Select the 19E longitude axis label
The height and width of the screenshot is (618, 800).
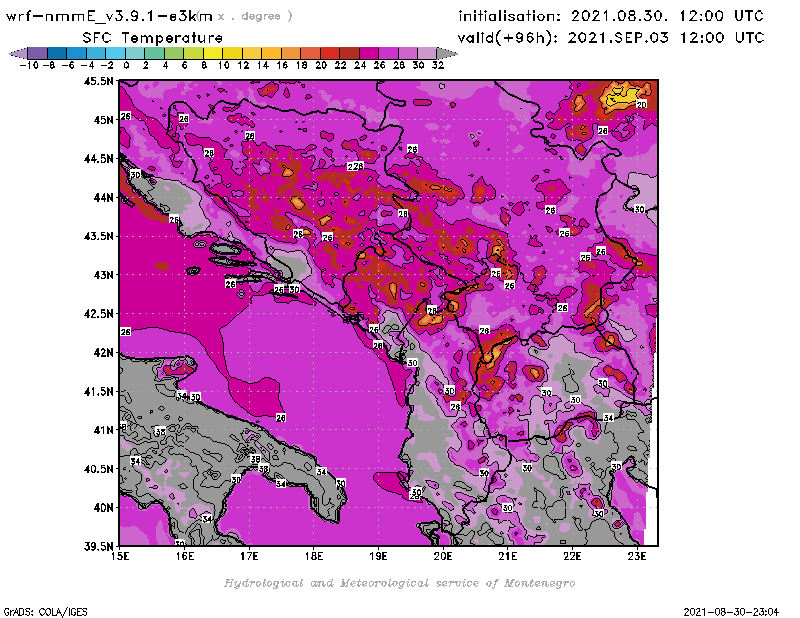coord(379,556)
